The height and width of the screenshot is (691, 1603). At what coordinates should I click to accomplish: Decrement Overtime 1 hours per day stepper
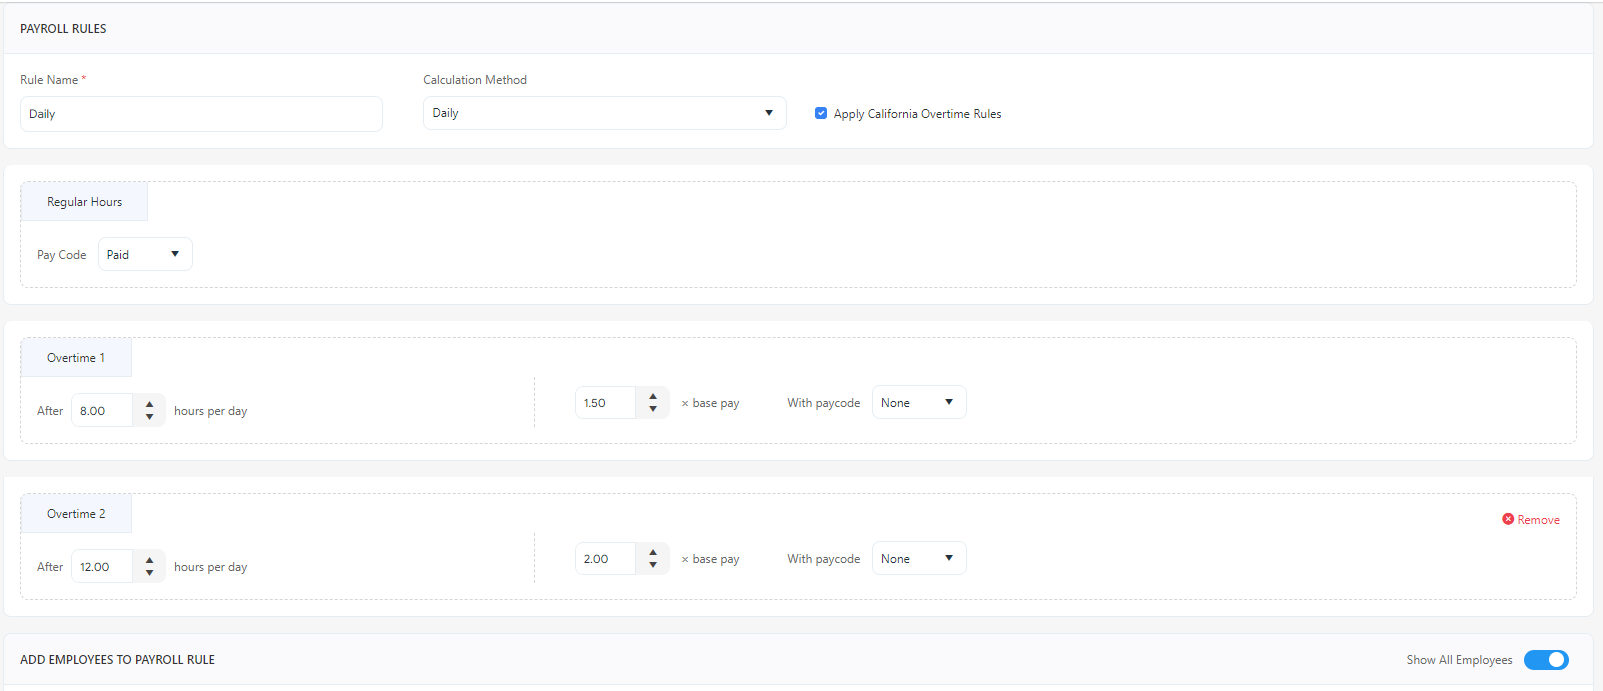point(149,417)
